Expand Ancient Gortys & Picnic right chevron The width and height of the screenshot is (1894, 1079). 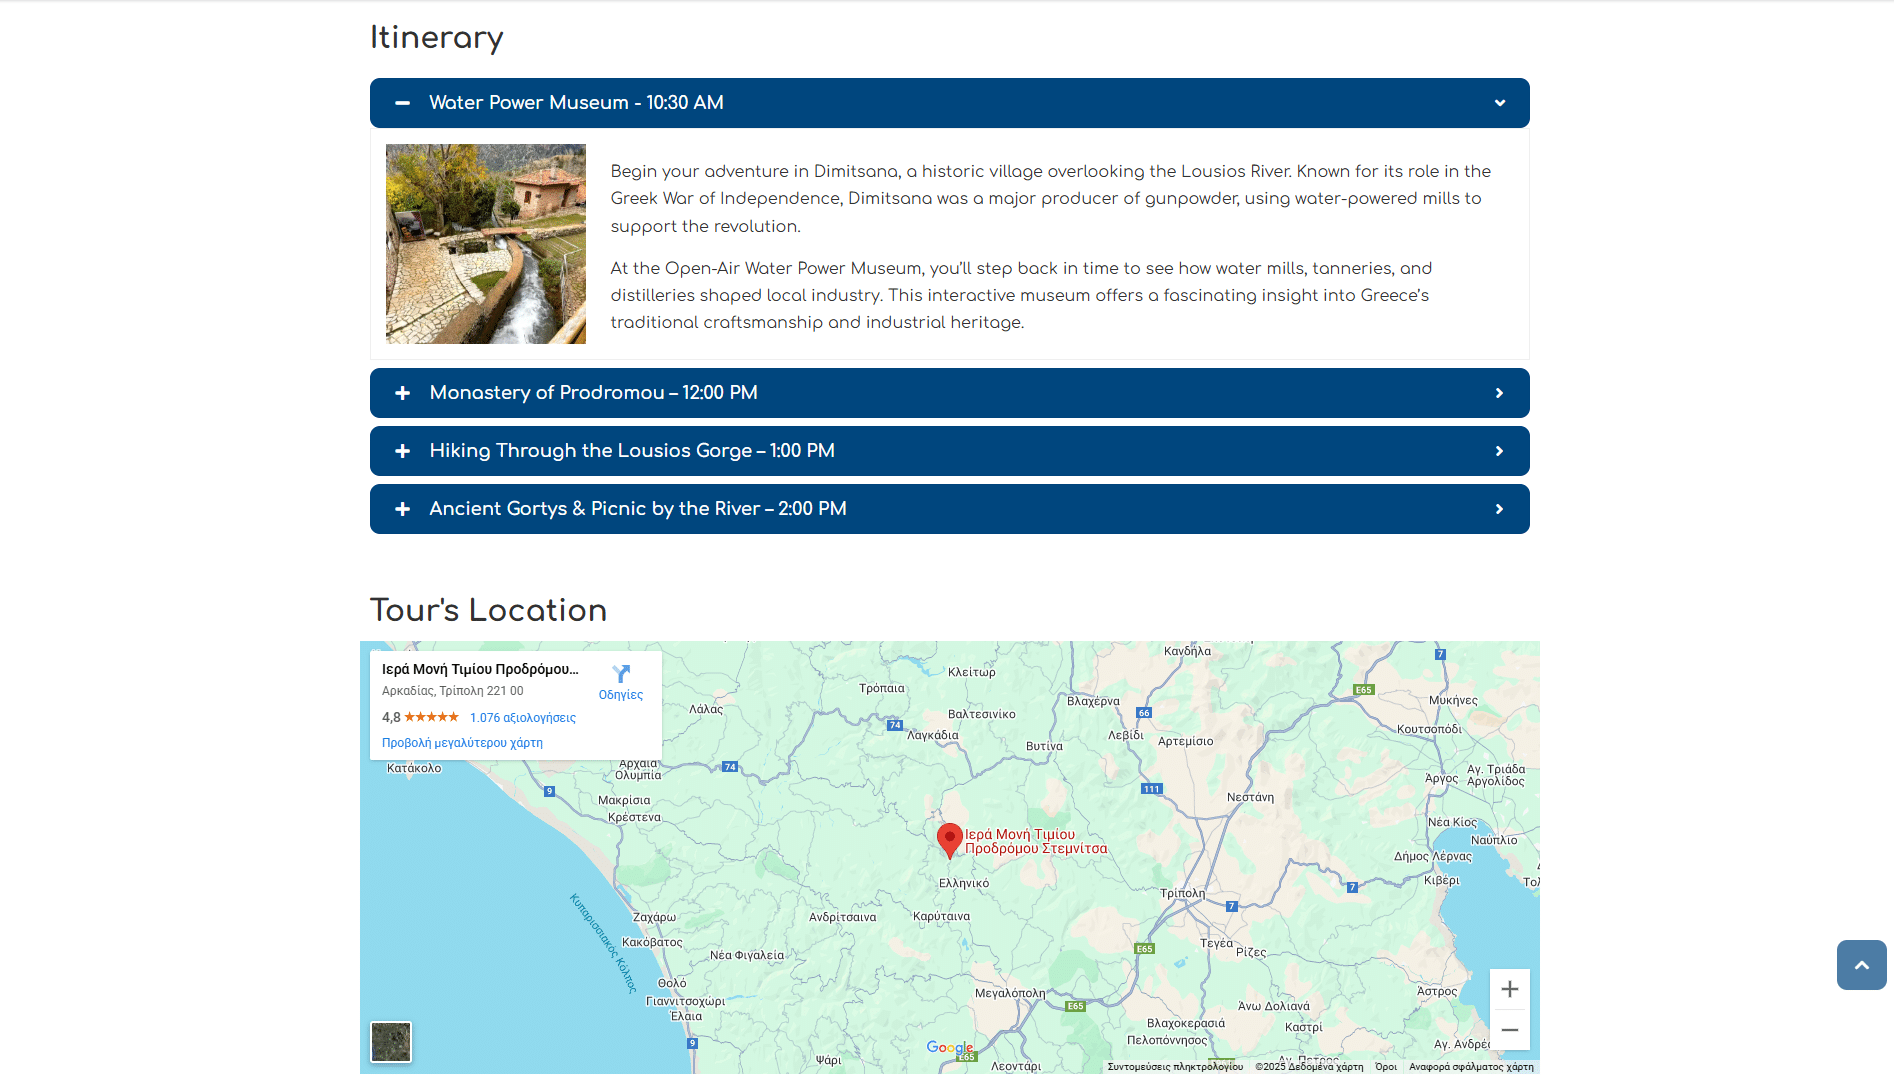1499,509
